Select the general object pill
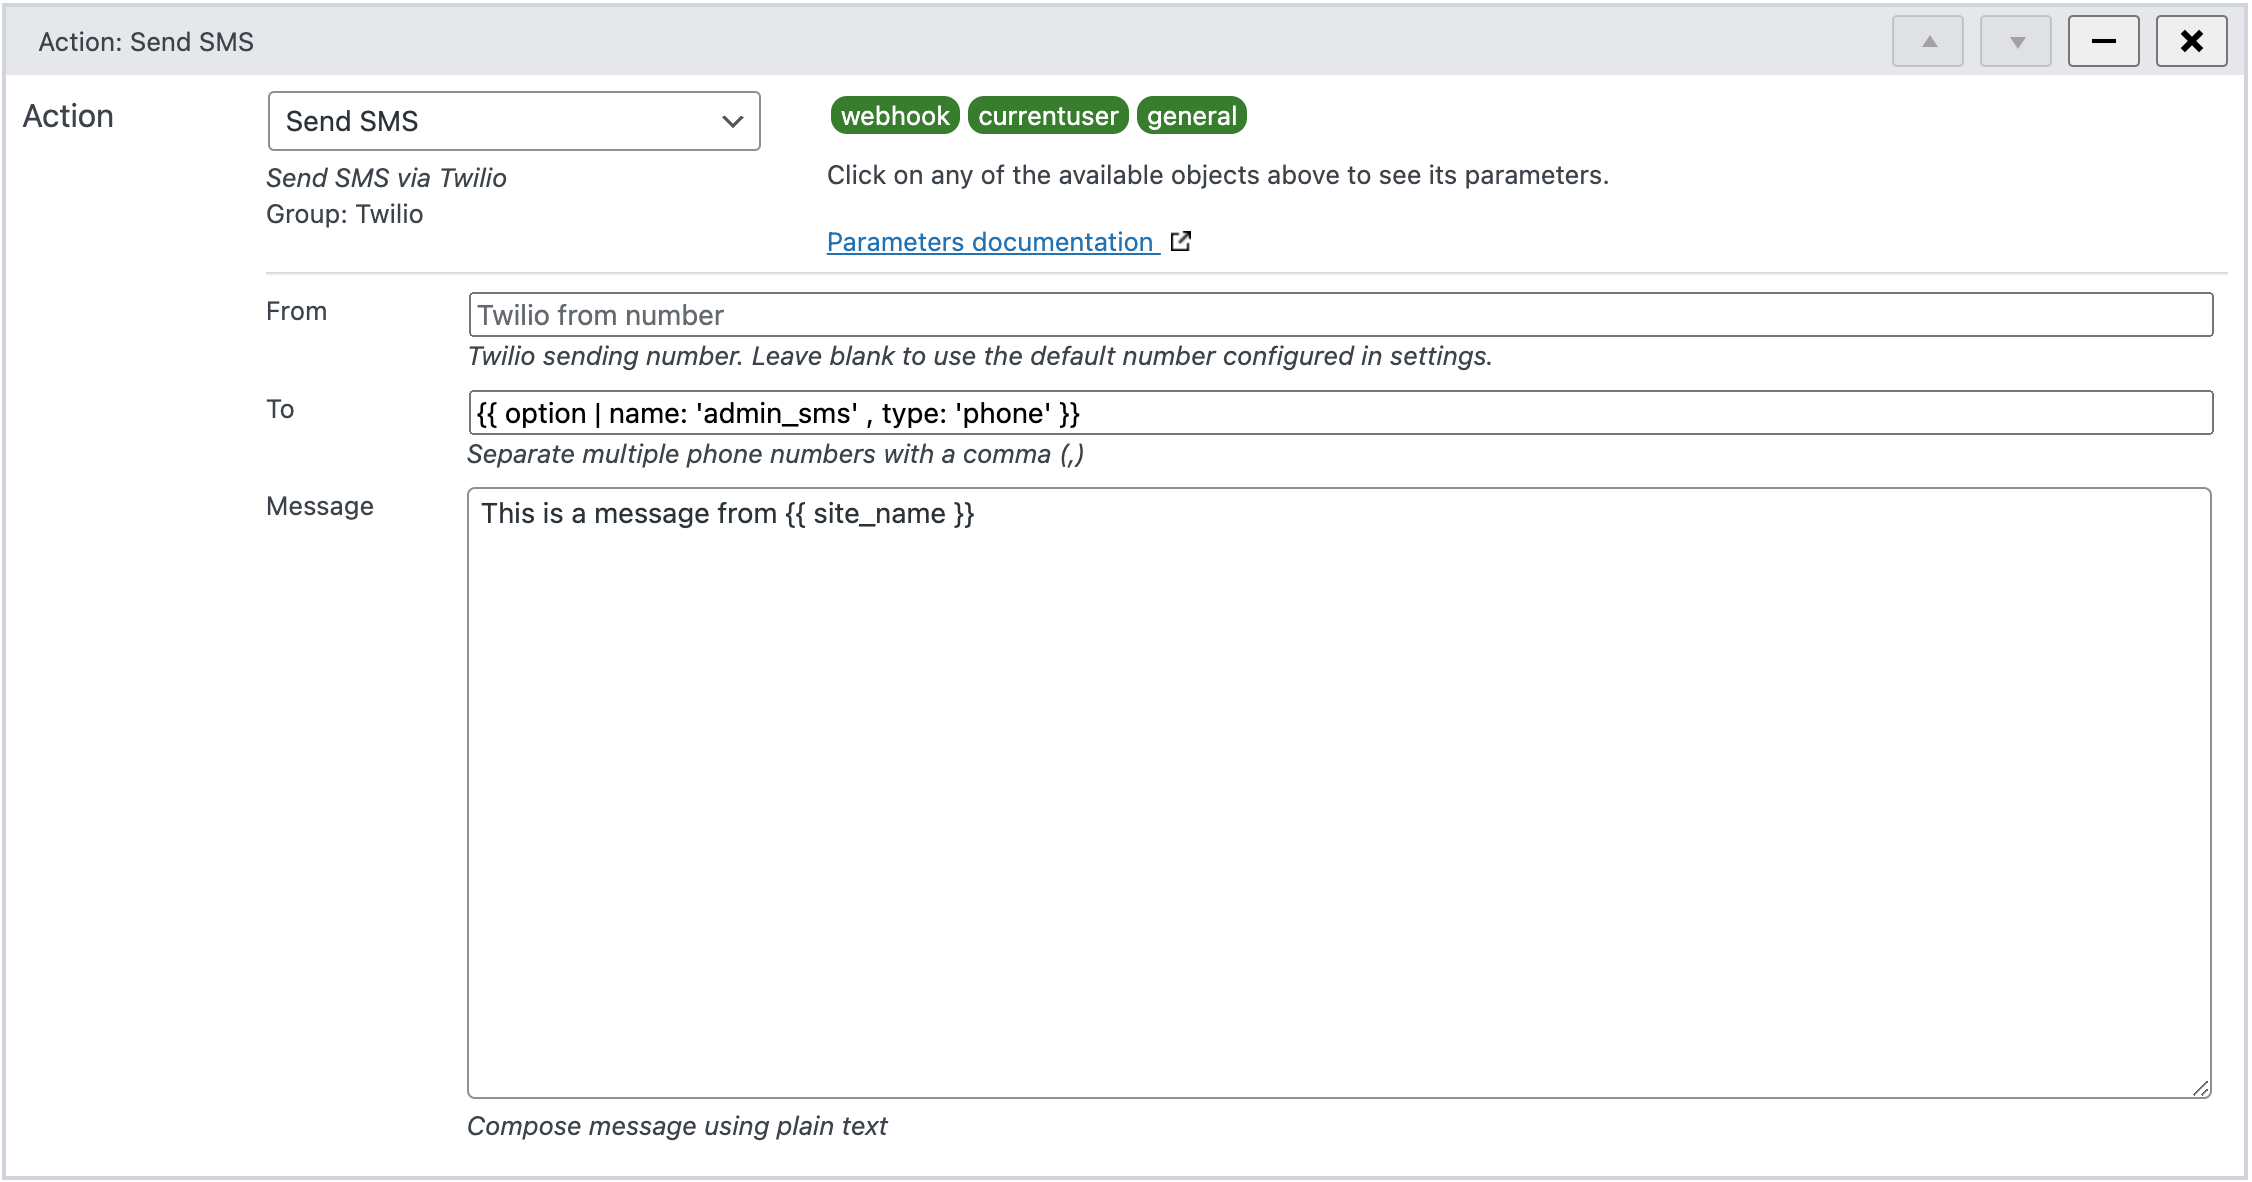The width and height of the screenshot is (2252, 1182). (x=1191, y=115)
